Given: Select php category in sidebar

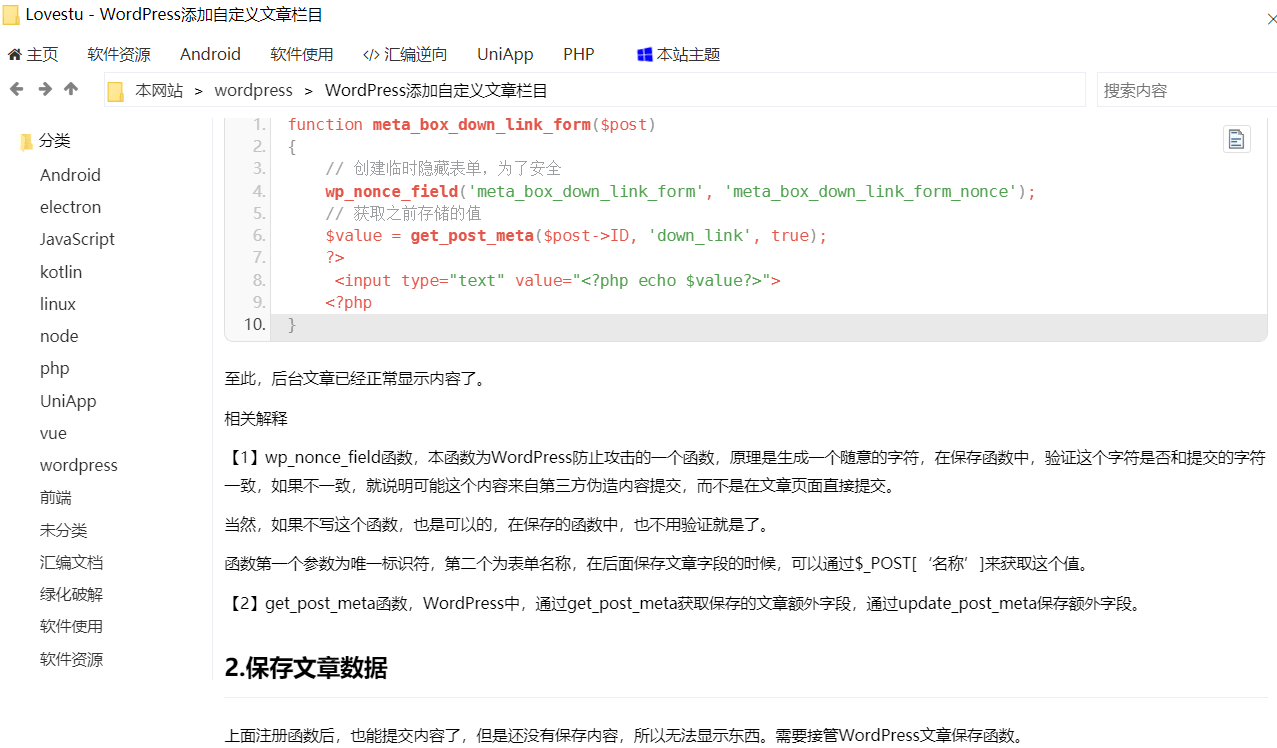Looking at the screenshot, I should 55,368.
